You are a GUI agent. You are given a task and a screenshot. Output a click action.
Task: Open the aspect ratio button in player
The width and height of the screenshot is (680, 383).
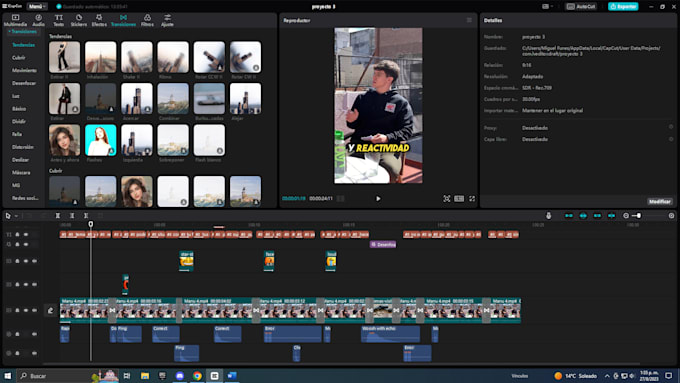[x=459, y=199]
